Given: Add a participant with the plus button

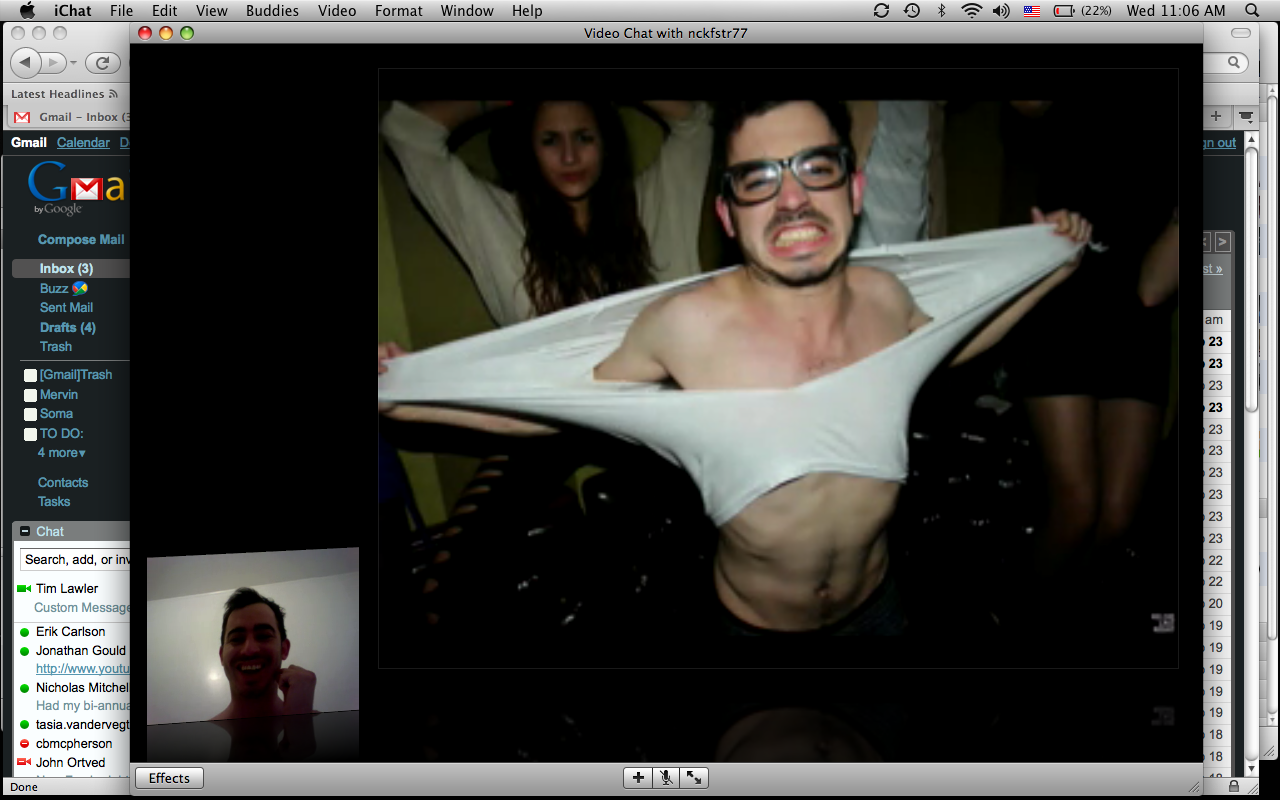Looking at the screenshot, I should [638, 777].
